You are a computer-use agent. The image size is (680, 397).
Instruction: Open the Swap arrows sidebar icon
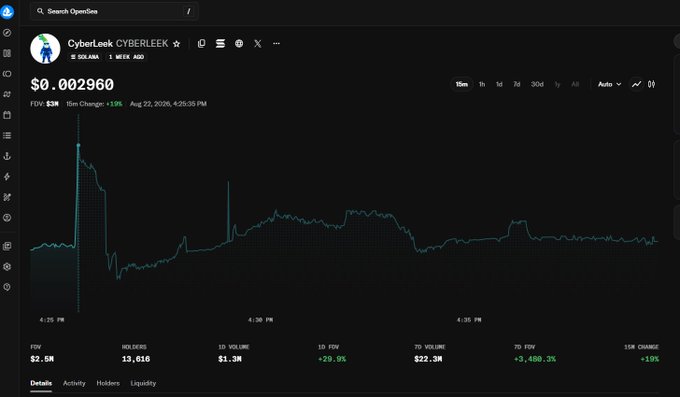coord(7,94)
